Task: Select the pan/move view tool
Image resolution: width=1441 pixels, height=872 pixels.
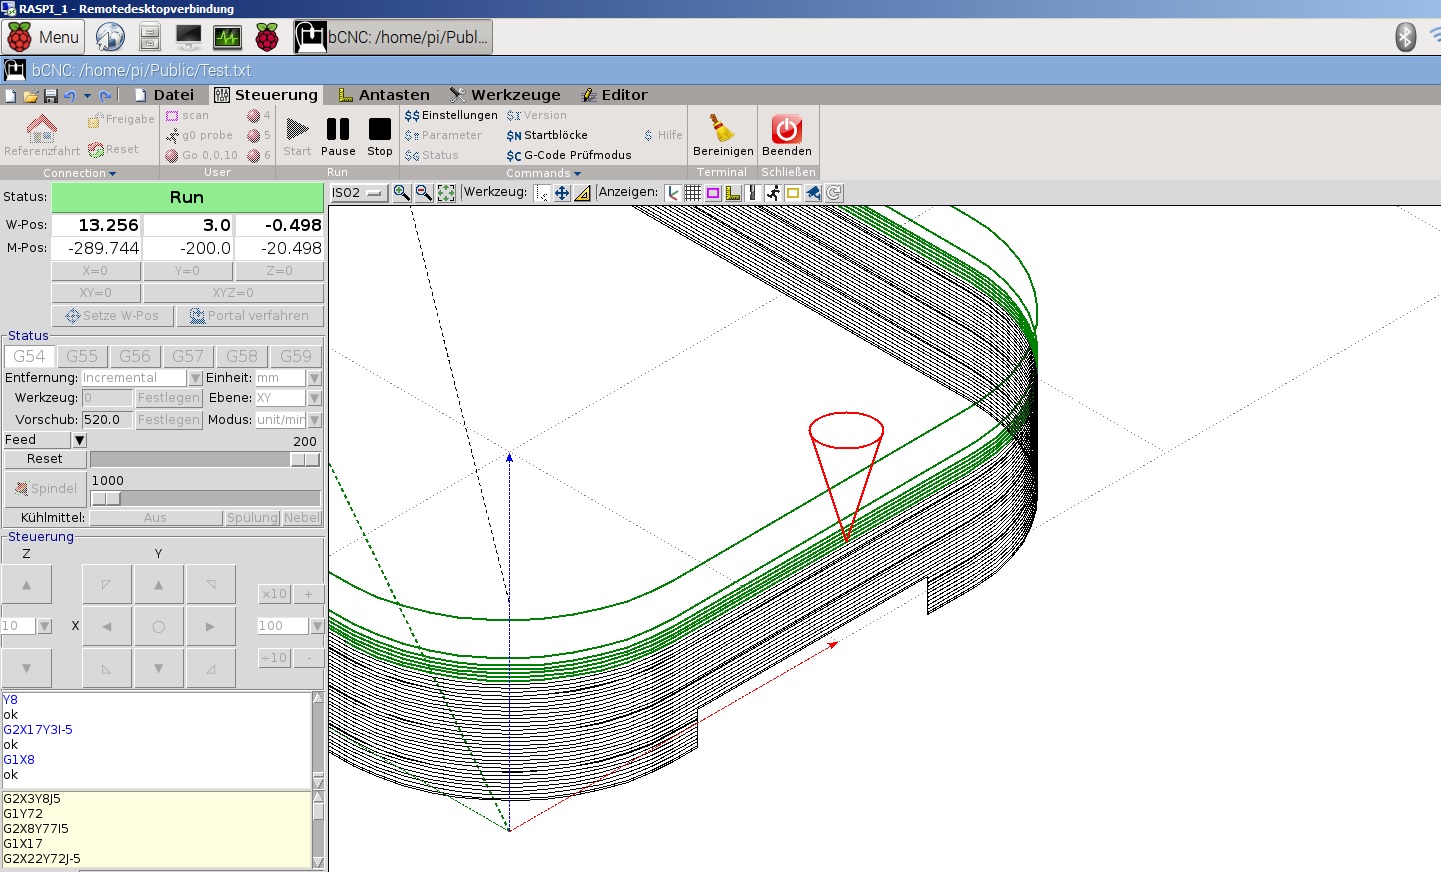Action: click(x=562, y=192)
